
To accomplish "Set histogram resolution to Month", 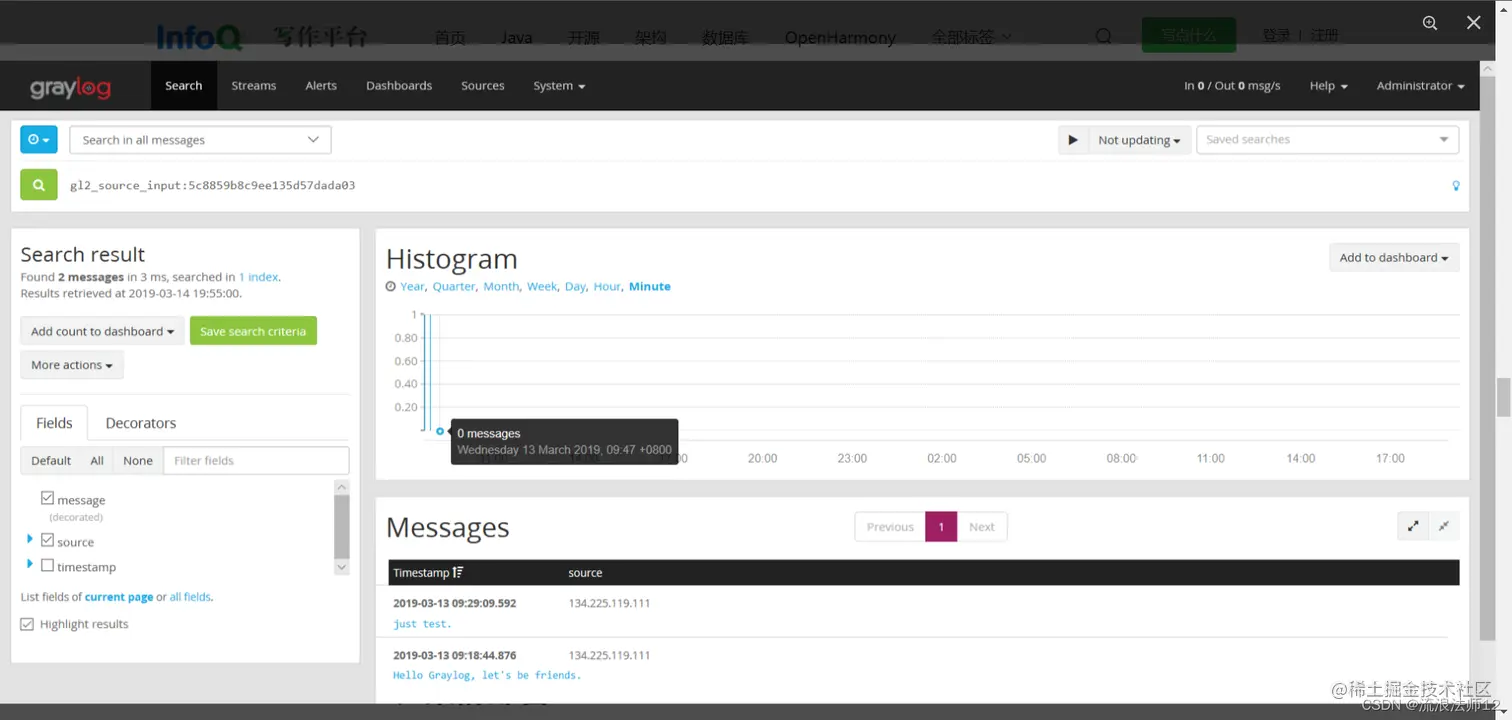I will pos(501,286).
